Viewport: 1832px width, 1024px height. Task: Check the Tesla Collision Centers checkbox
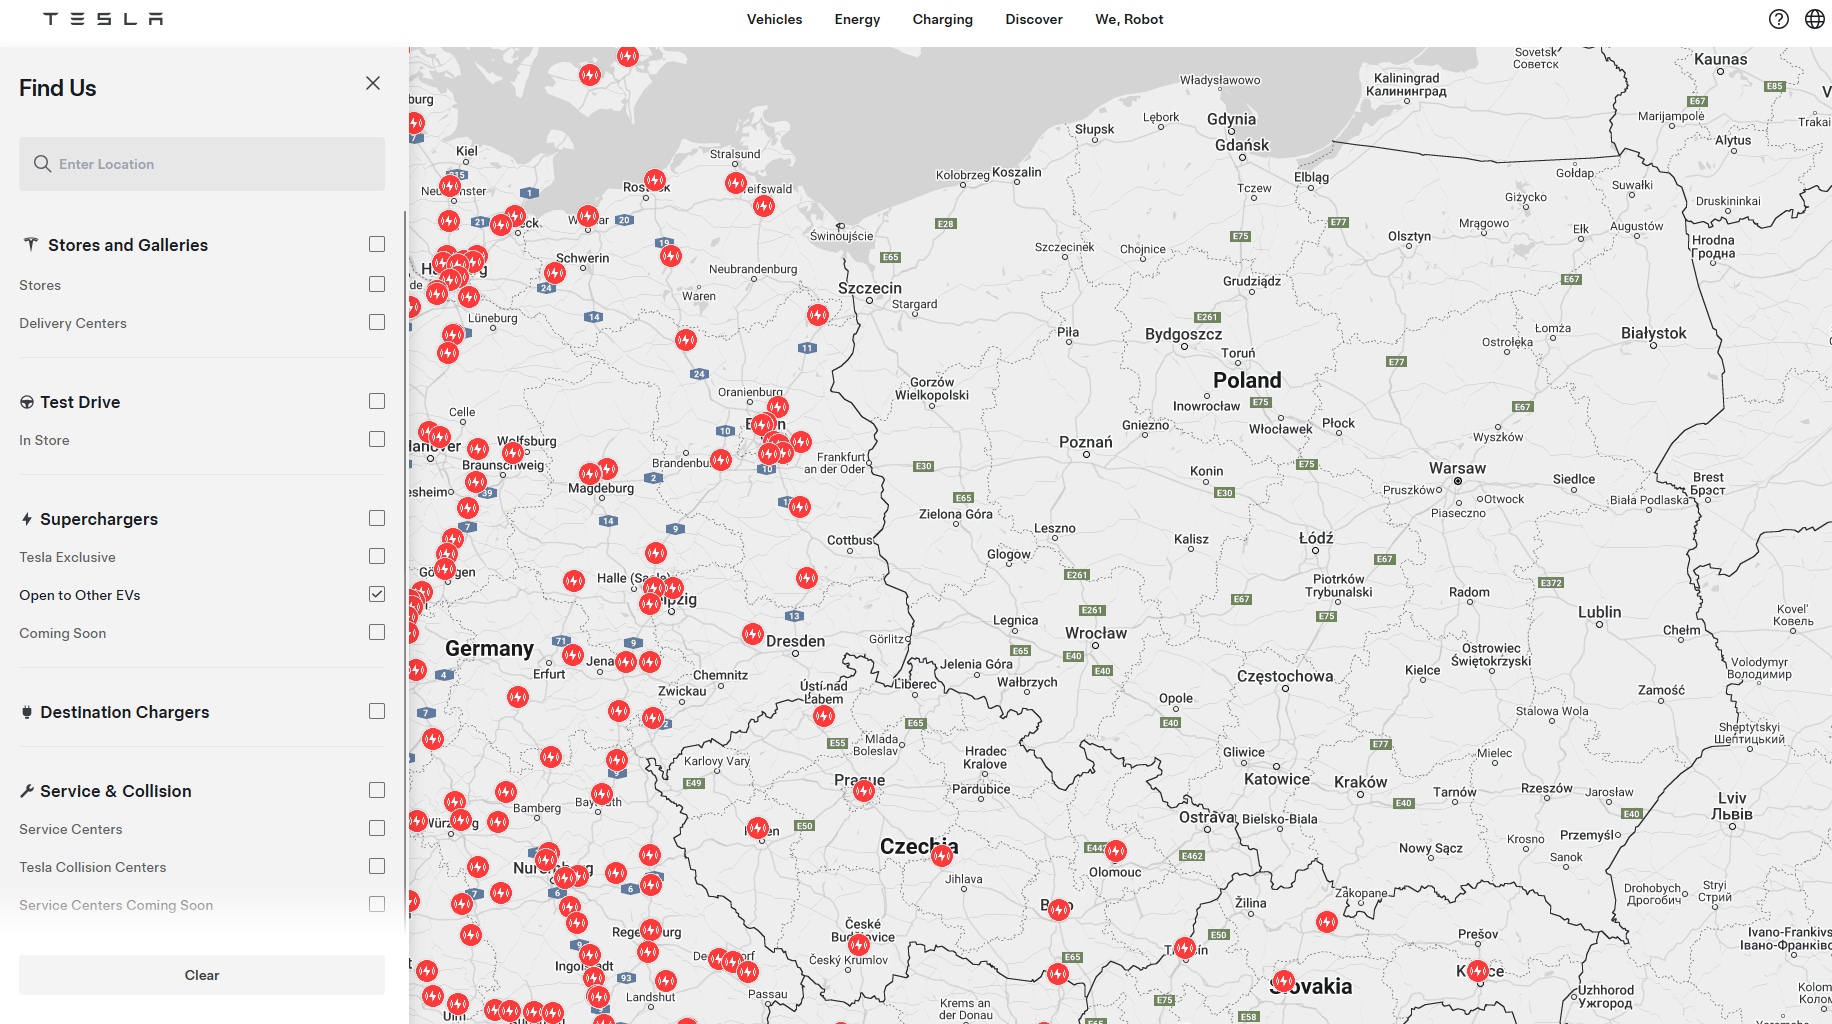point(377,867)
